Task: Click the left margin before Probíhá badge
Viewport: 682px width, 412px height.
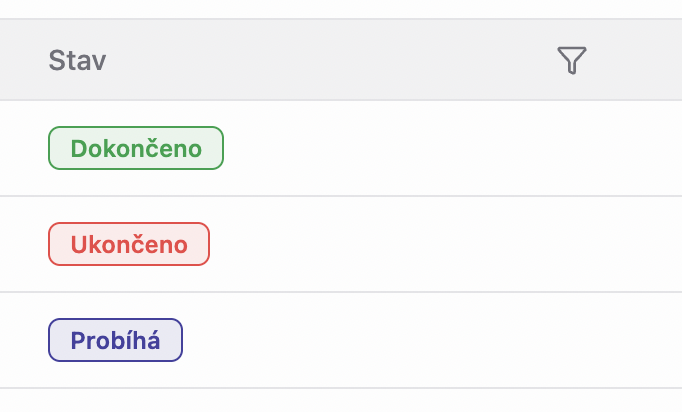Action: [x=22, y=341]
